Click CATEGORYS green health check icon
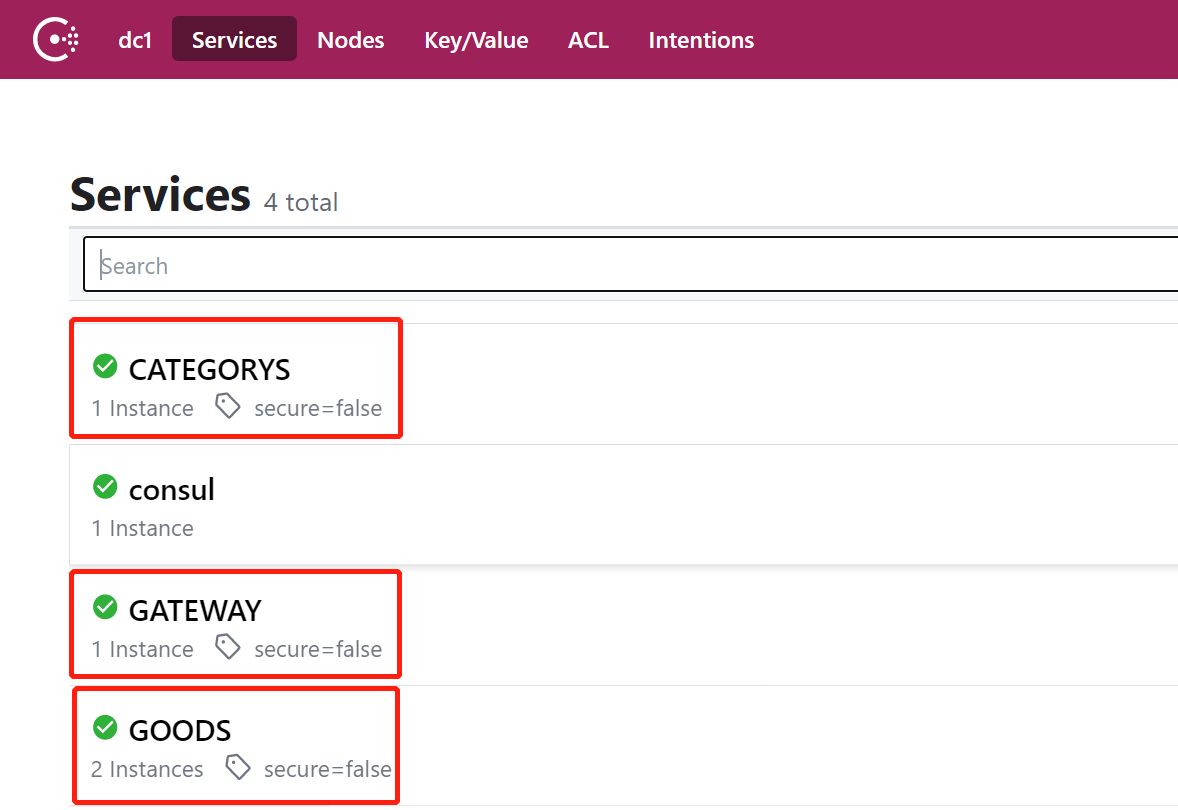The width and height of the screenshot is (1178, 810). pyautogui.click(x=105, y=366)
